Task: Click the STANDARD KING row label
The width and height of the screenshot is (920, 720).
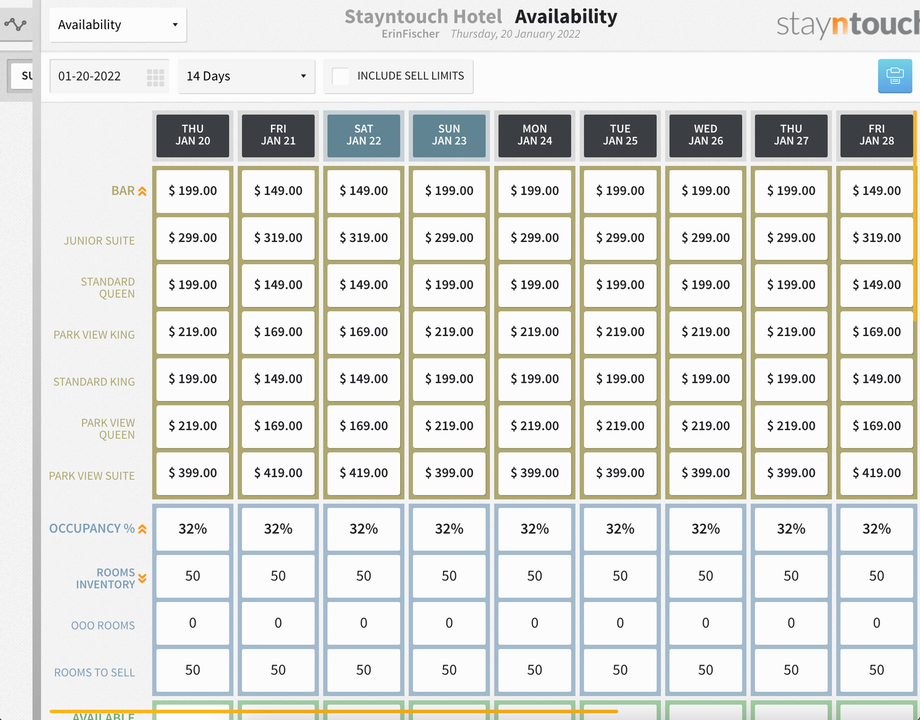Action: (x=94, y=381)
